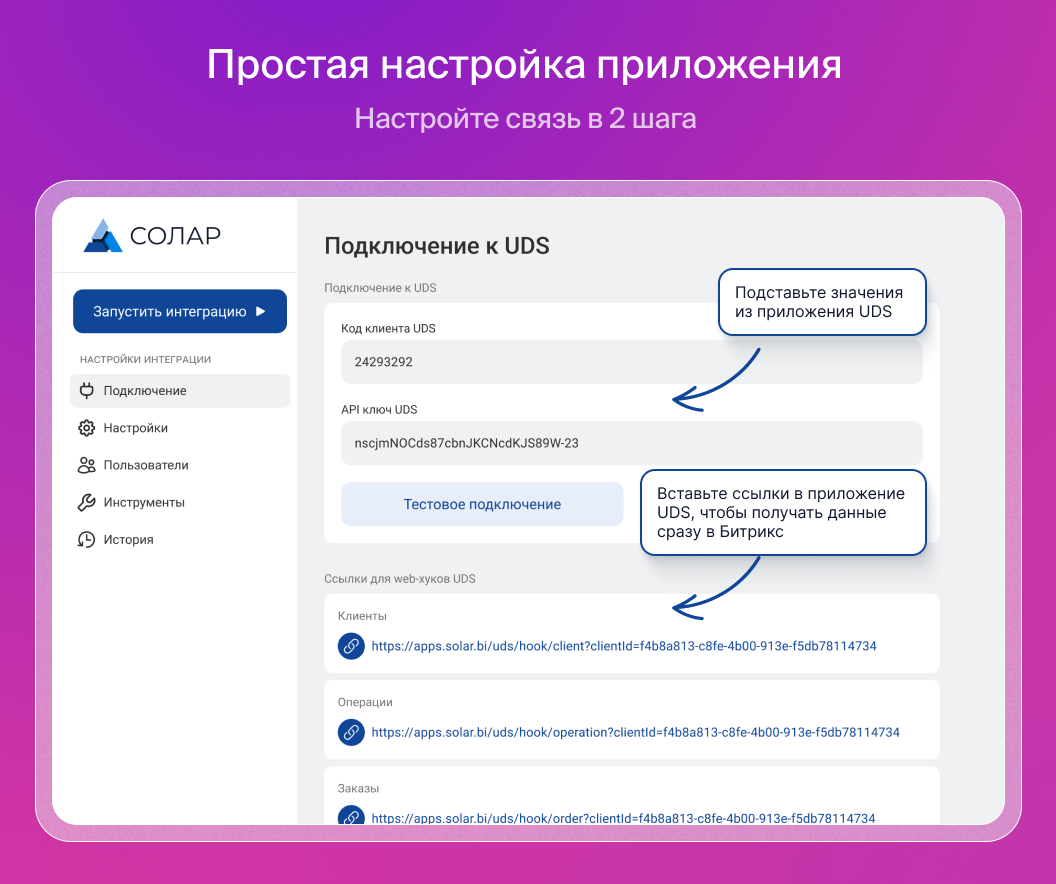This screenshot has width=1056, height=884.
Task: Click the link icon in Операции card
Action: point(351,733)
